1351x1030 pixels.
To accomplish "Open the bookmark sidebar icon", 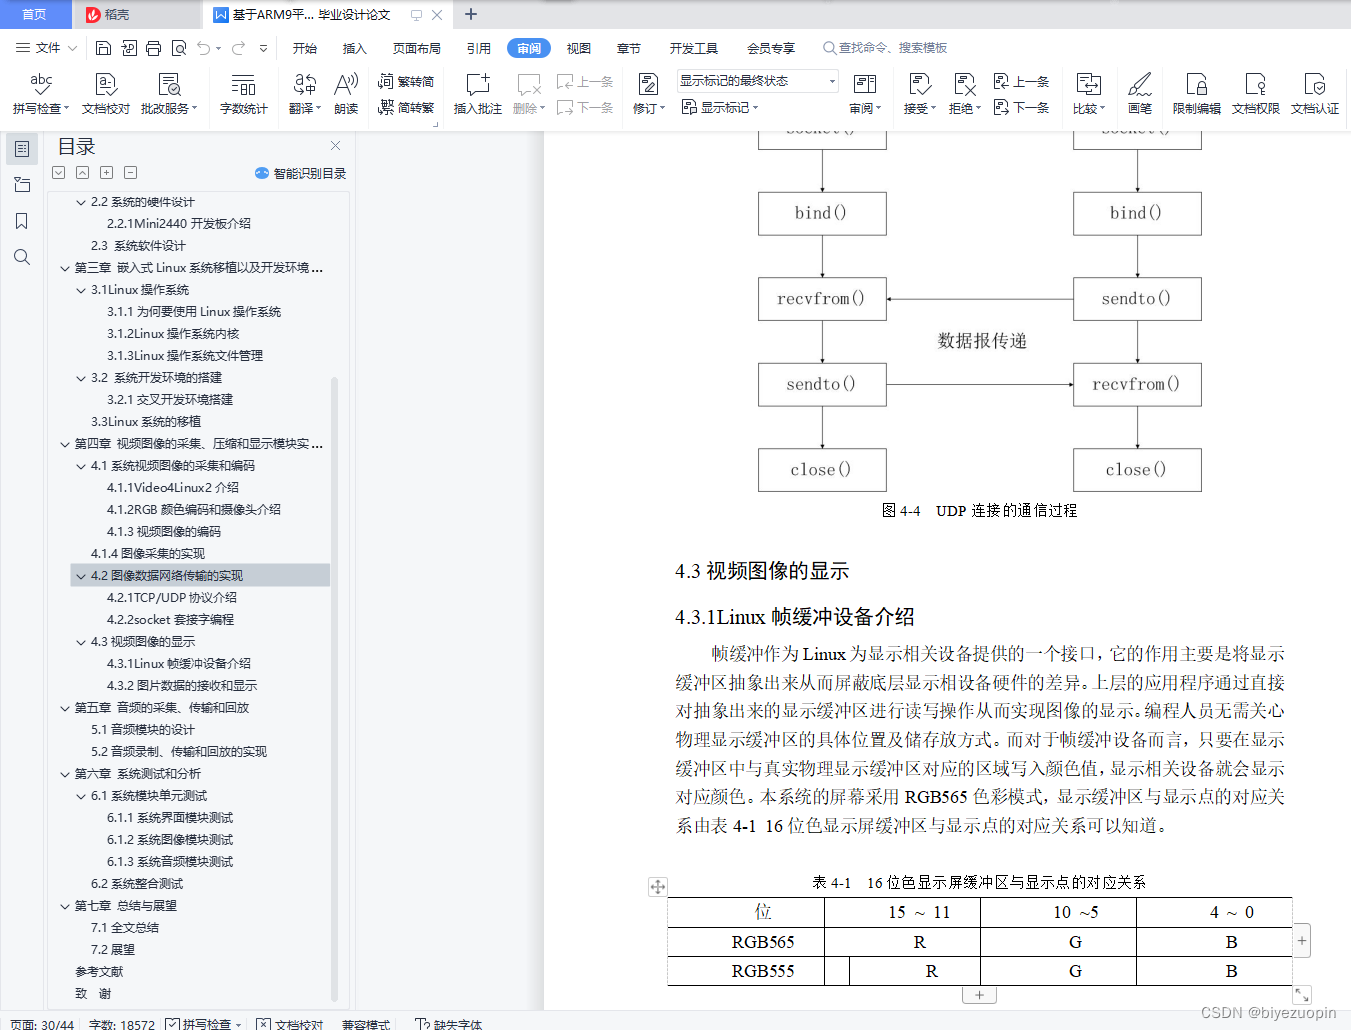I will point(22,221).
